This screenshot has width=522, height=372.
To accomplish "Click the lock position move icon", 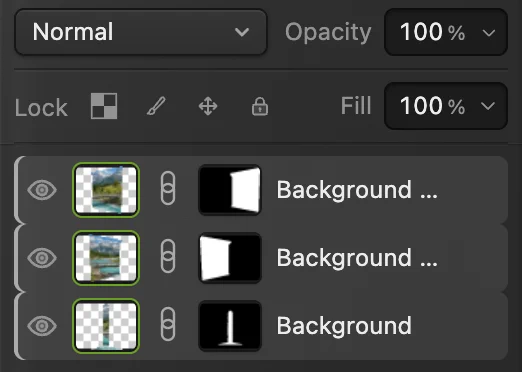I will (208, 106).
